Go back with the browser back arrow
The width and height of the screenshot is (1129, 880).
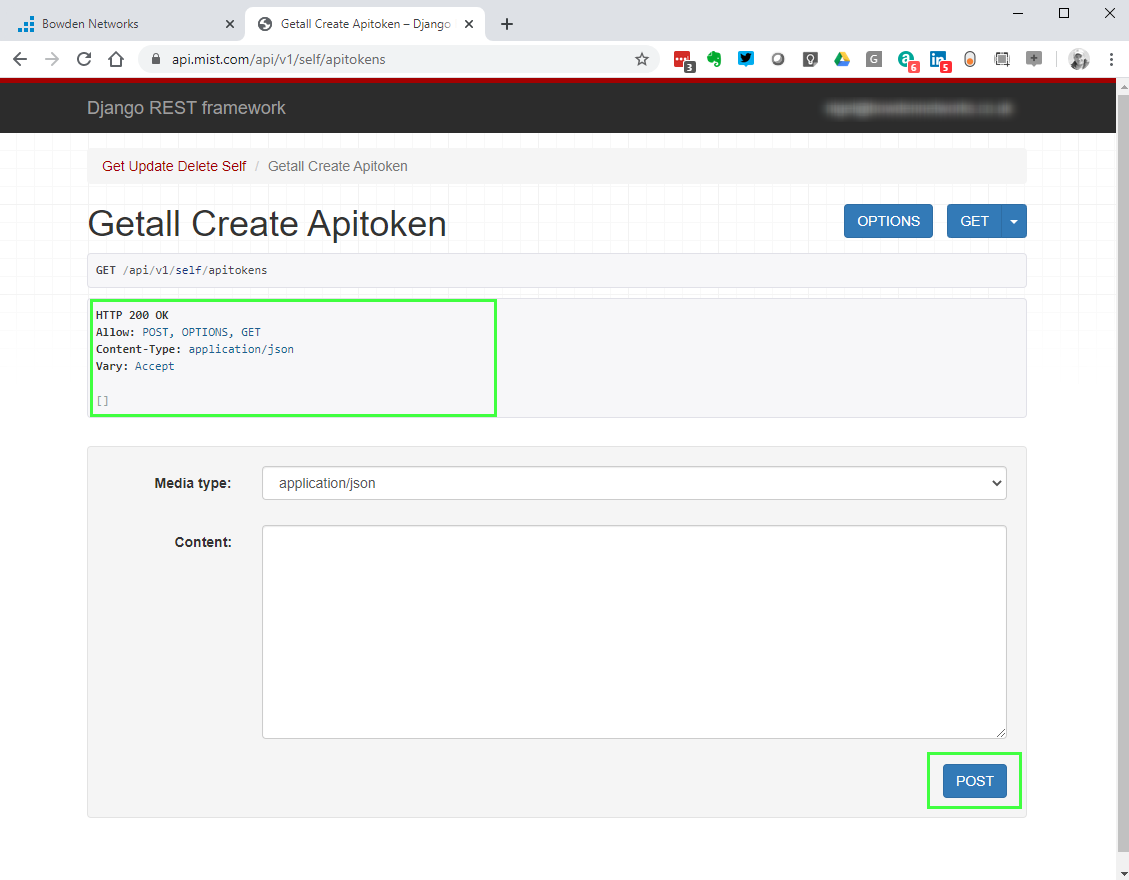20,59
